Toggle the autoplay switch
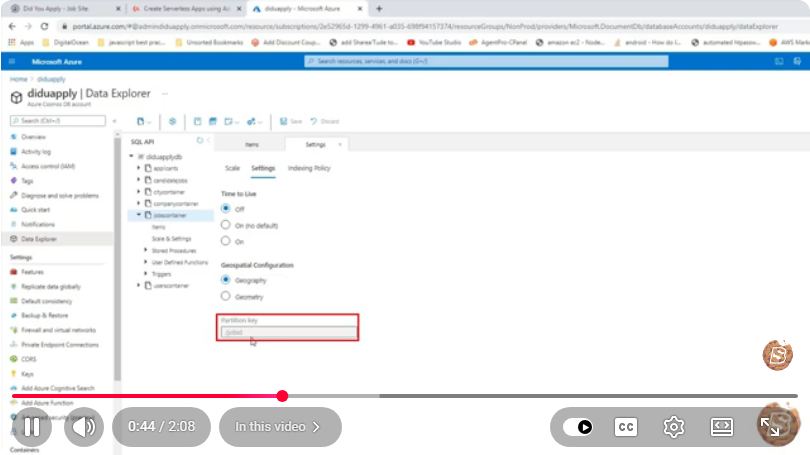The height and width of the screenshot is (455, 810). click(578, 427)
